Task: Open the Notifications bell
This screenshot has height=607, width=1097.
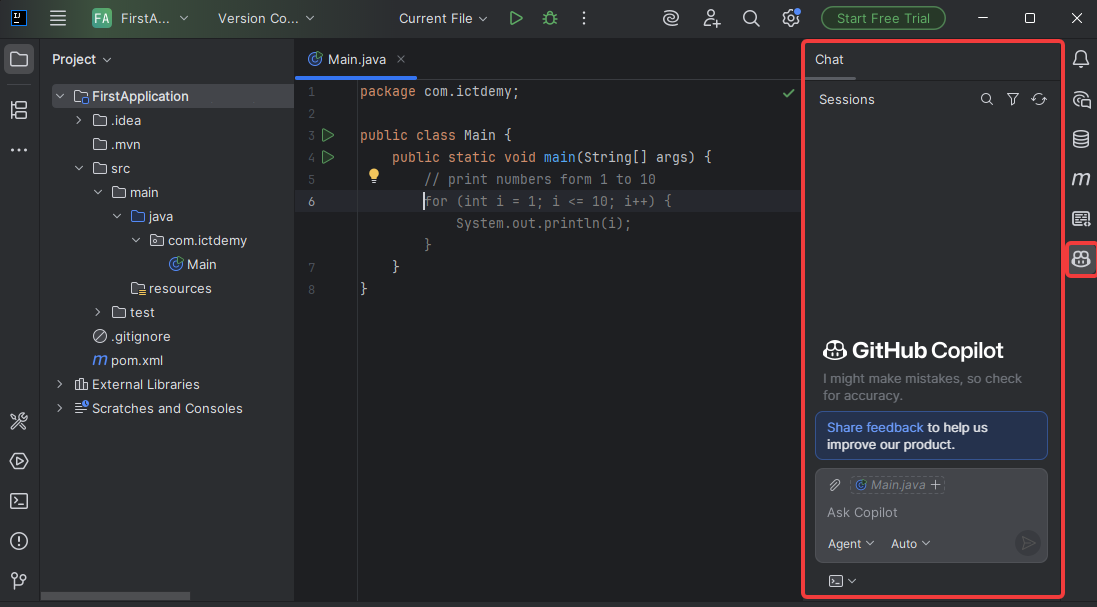Action: click(x=1080, y=59)
